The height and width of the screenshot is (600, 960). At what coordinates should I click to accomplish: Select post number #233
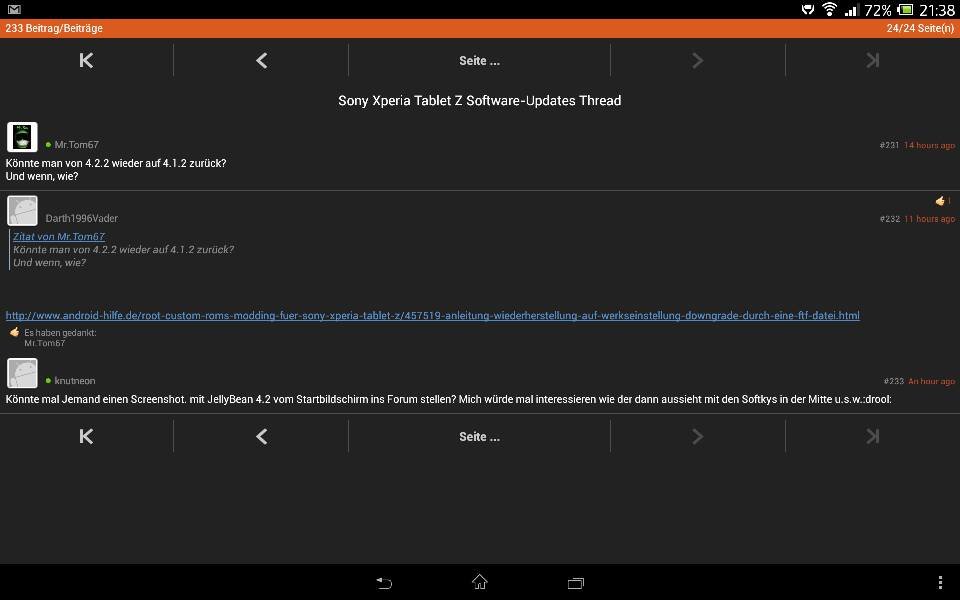pyautogui.click(x=894, y=381)
